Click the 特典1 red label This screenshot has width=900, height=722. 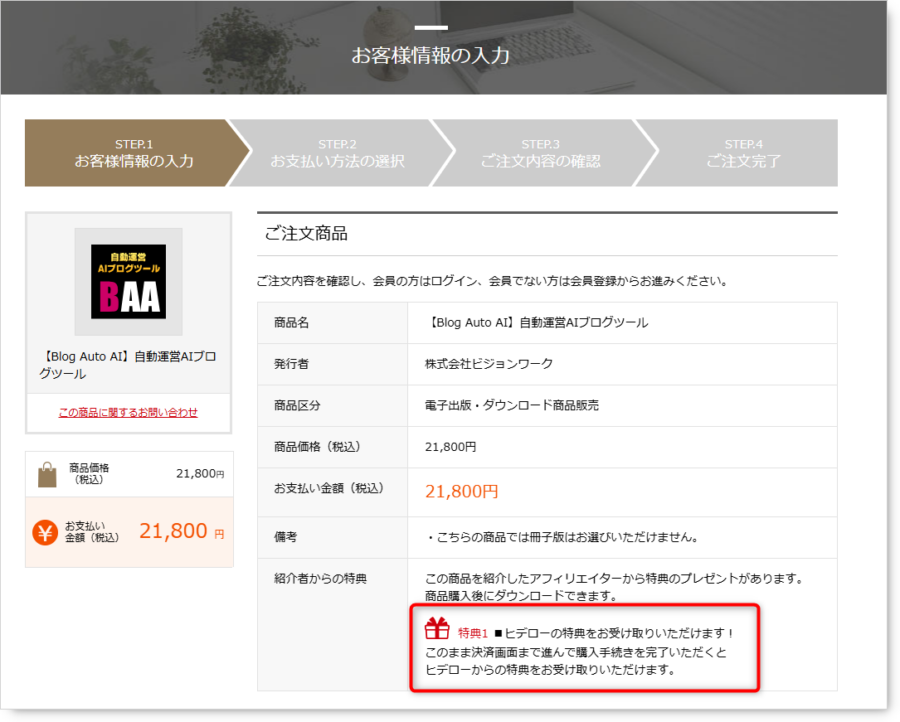[472, 633]
